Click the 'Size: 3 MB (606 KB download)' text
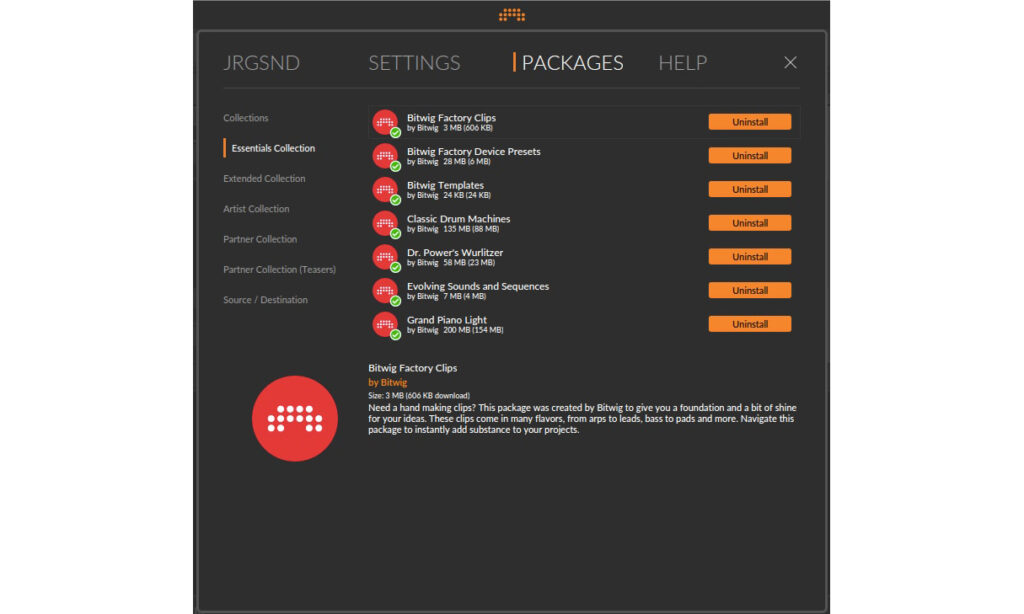The image size is (1024, 614). pos(419,396)
